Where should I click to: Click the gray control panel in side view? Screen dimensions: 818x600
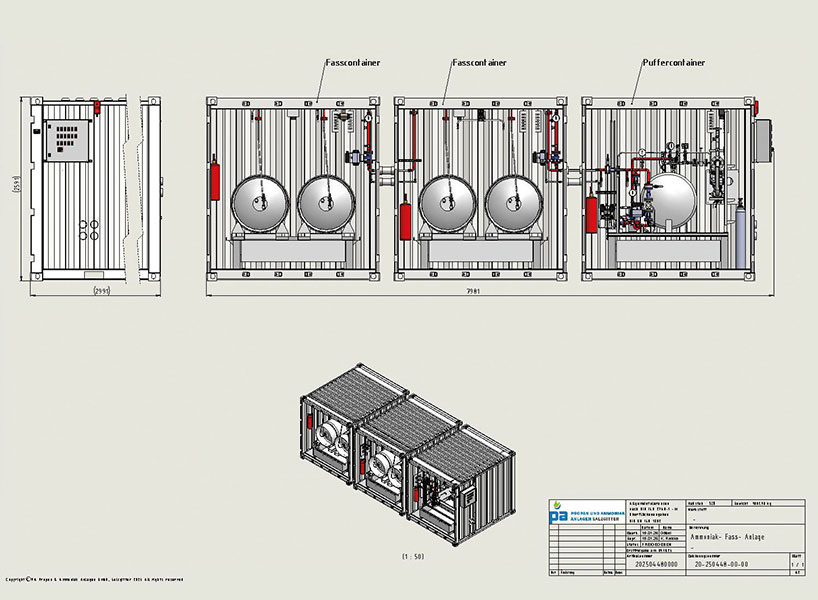68,140
